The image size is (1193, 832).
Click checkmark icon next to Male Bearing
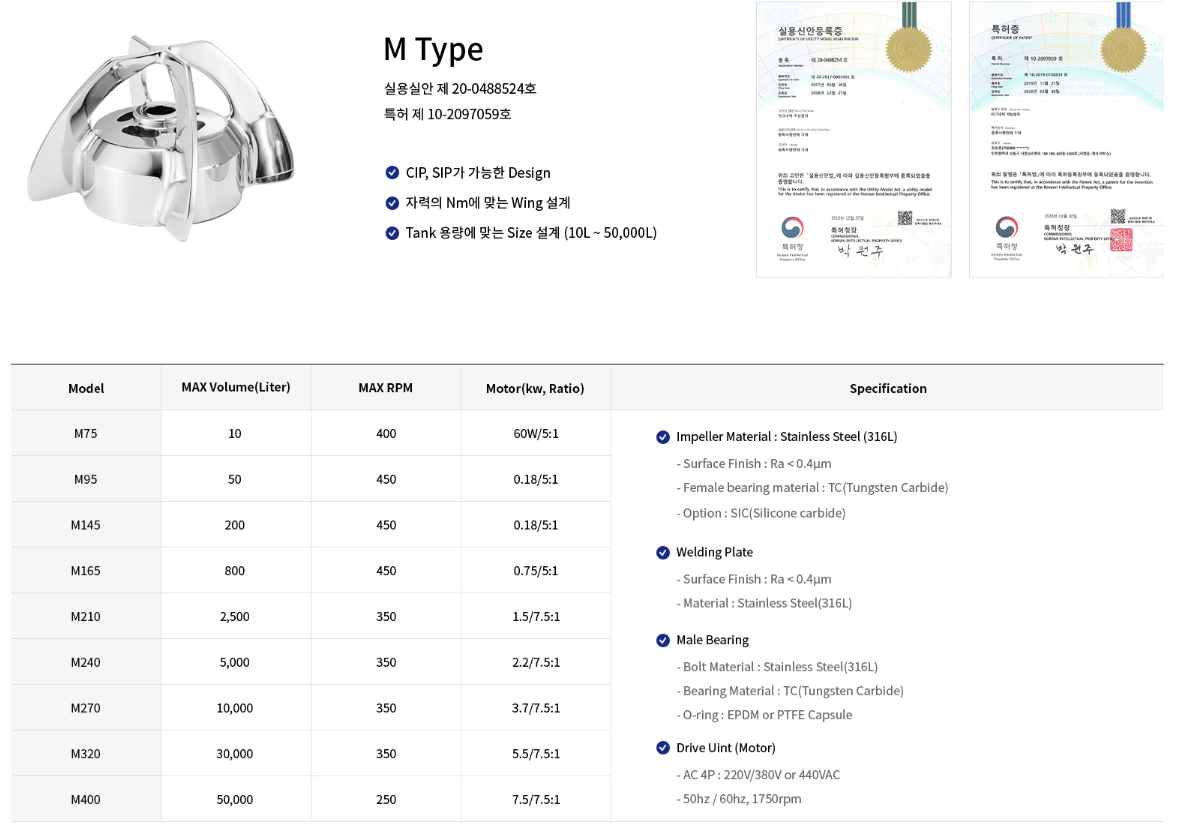pos(663,640)
